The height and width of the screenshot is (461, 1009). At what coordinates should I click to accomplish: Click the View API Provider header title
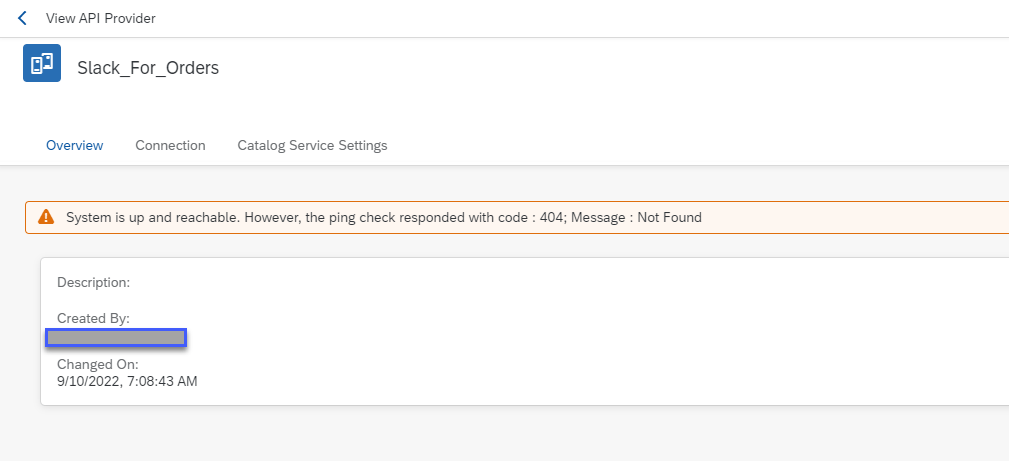[101, 19]
